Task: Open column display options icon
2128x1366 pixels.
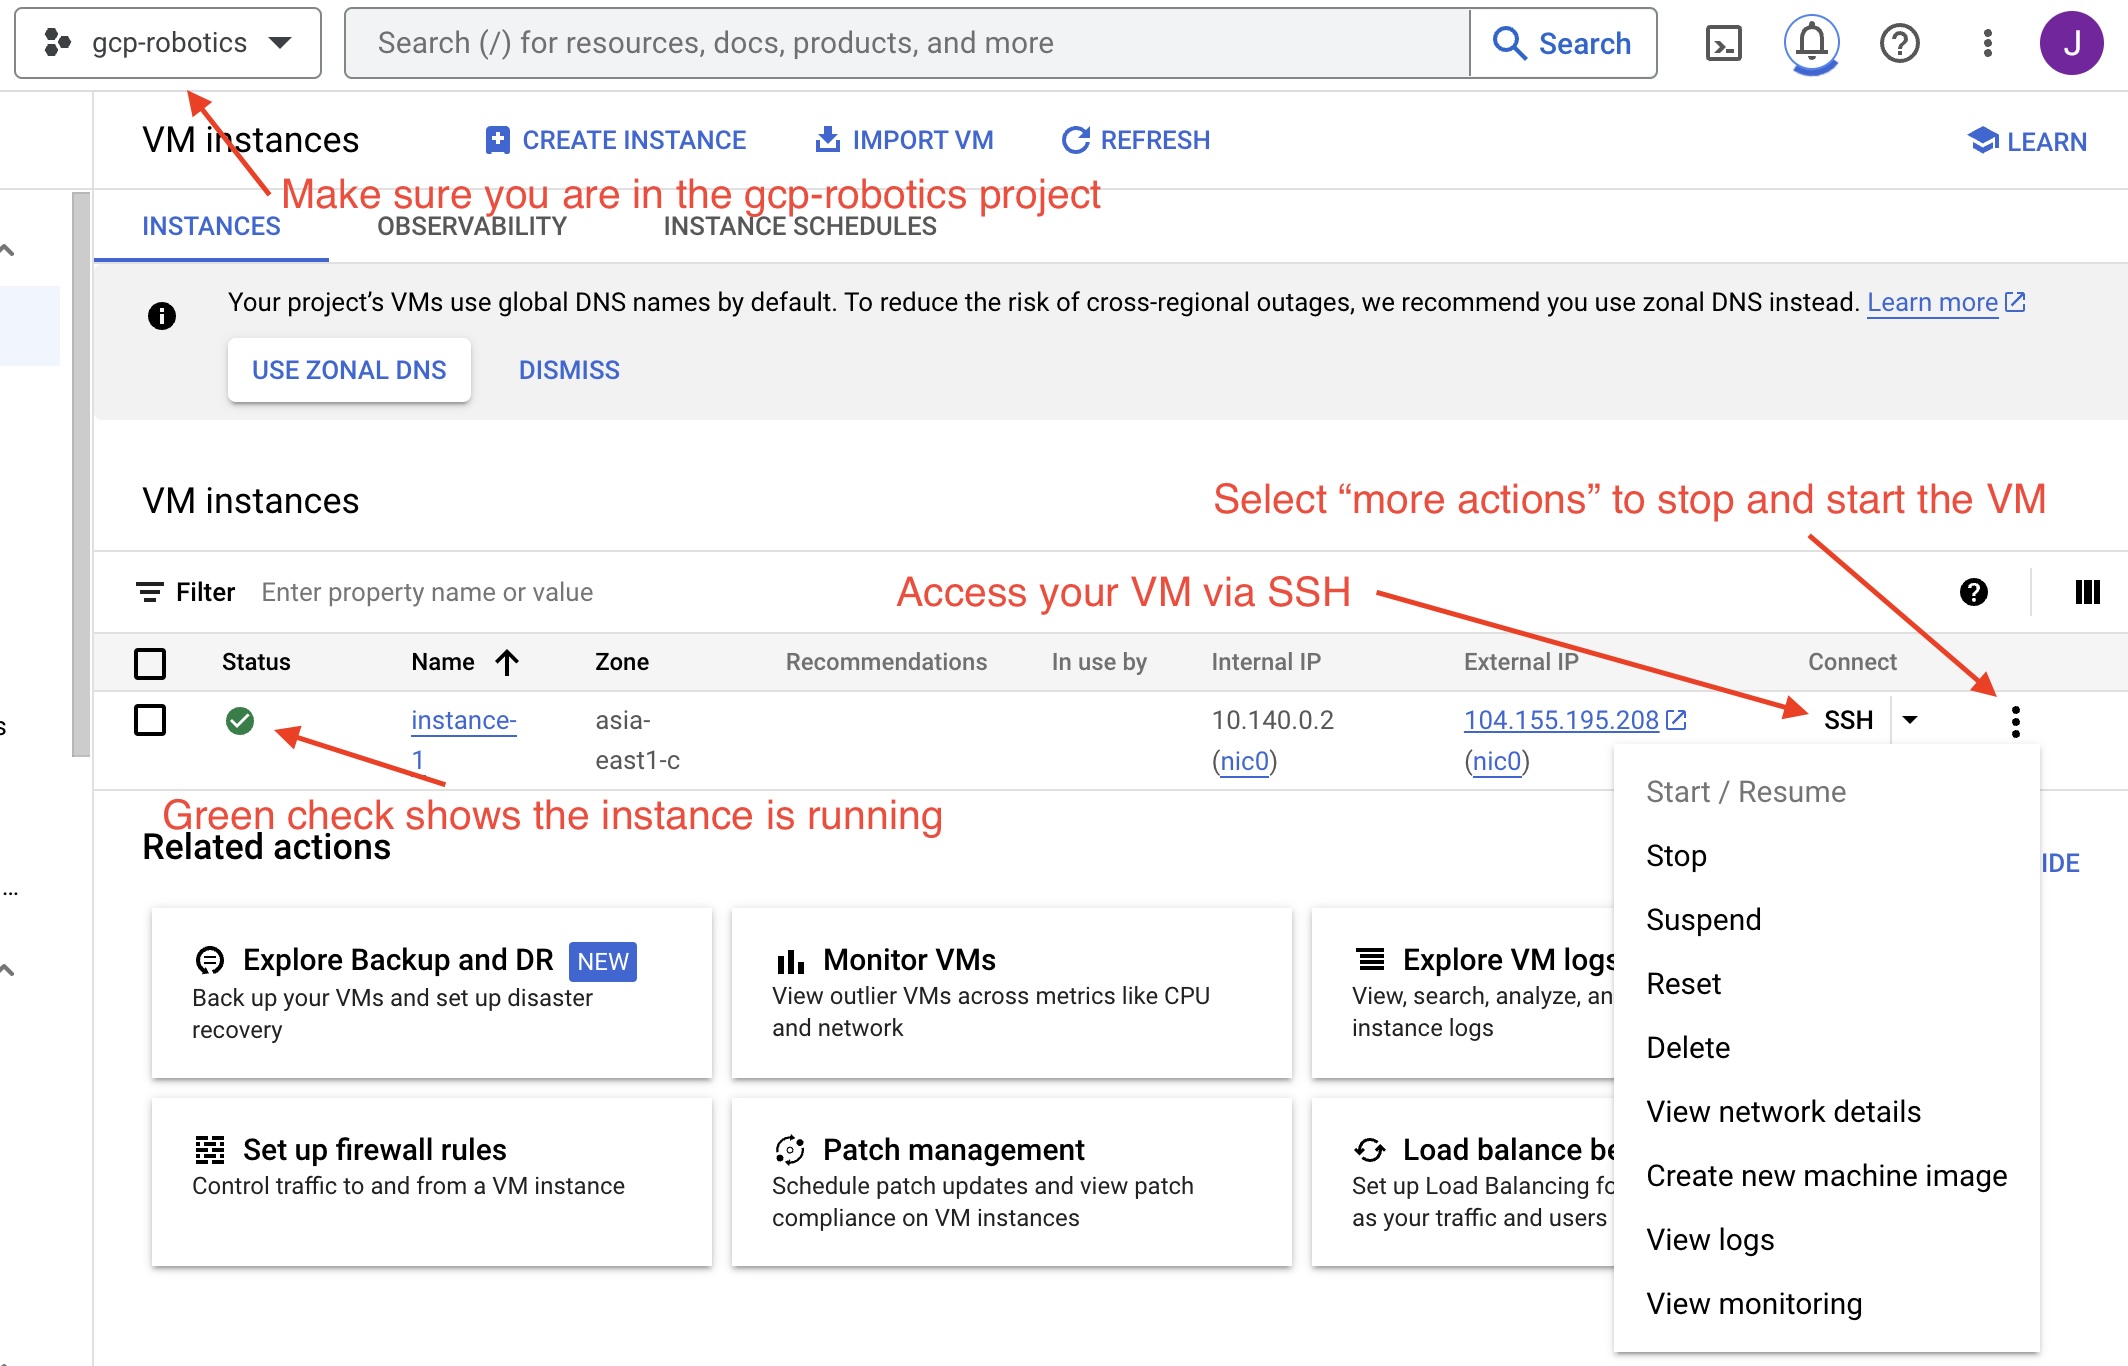Action: point(2087,592)
